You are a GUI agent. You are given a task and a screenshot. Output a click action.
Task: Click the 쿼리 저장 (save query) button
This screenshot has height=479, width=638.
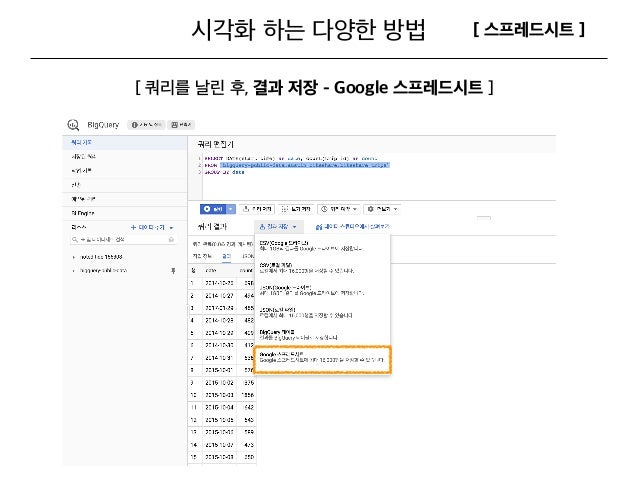tap(257, 209)
